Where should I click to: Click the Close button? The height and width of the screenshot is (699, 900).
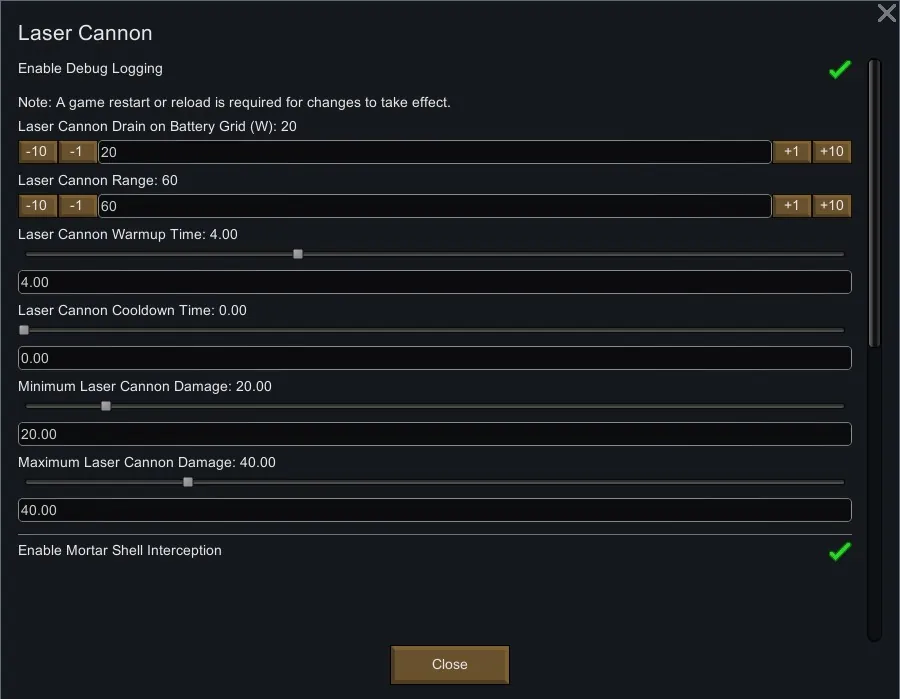(x=450, y=665)
